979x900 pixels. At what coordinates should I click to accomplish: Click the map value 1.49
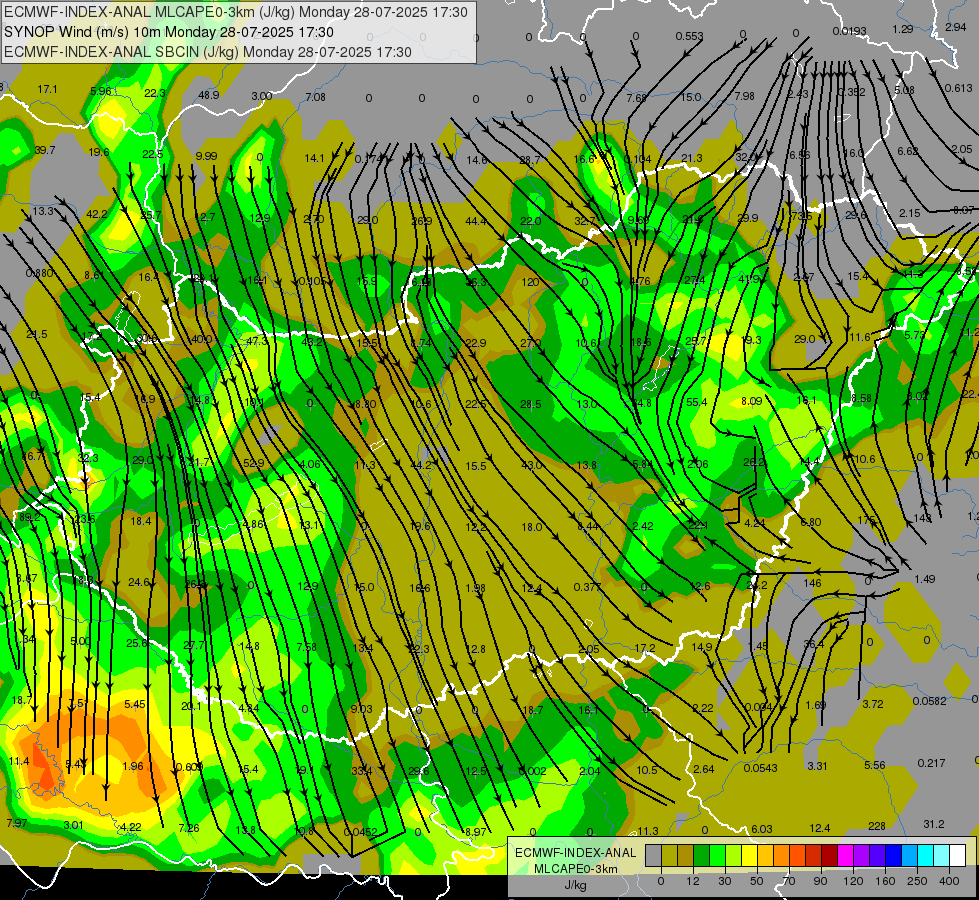[925, 579]
